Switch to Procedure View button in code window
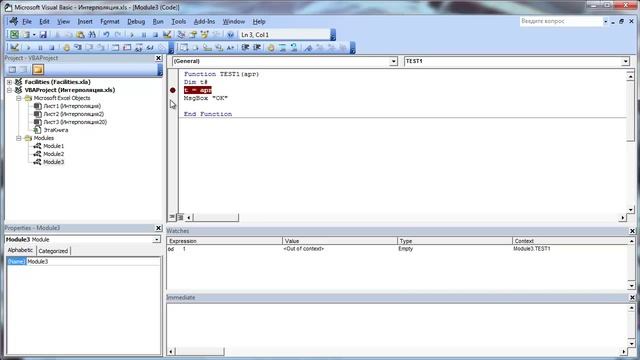640x360 pixels. click(172, 217)
